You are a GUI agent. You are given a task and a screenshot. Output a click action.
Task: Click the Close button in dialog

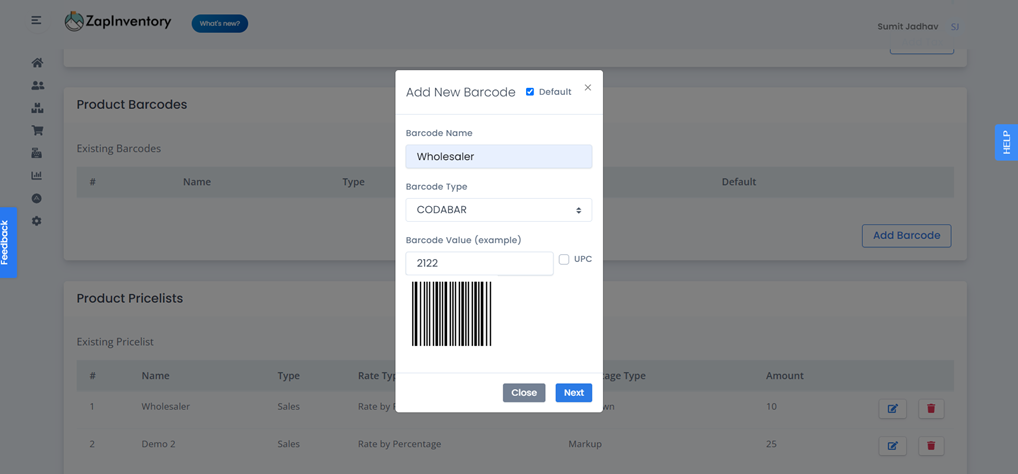coord(524,393)
